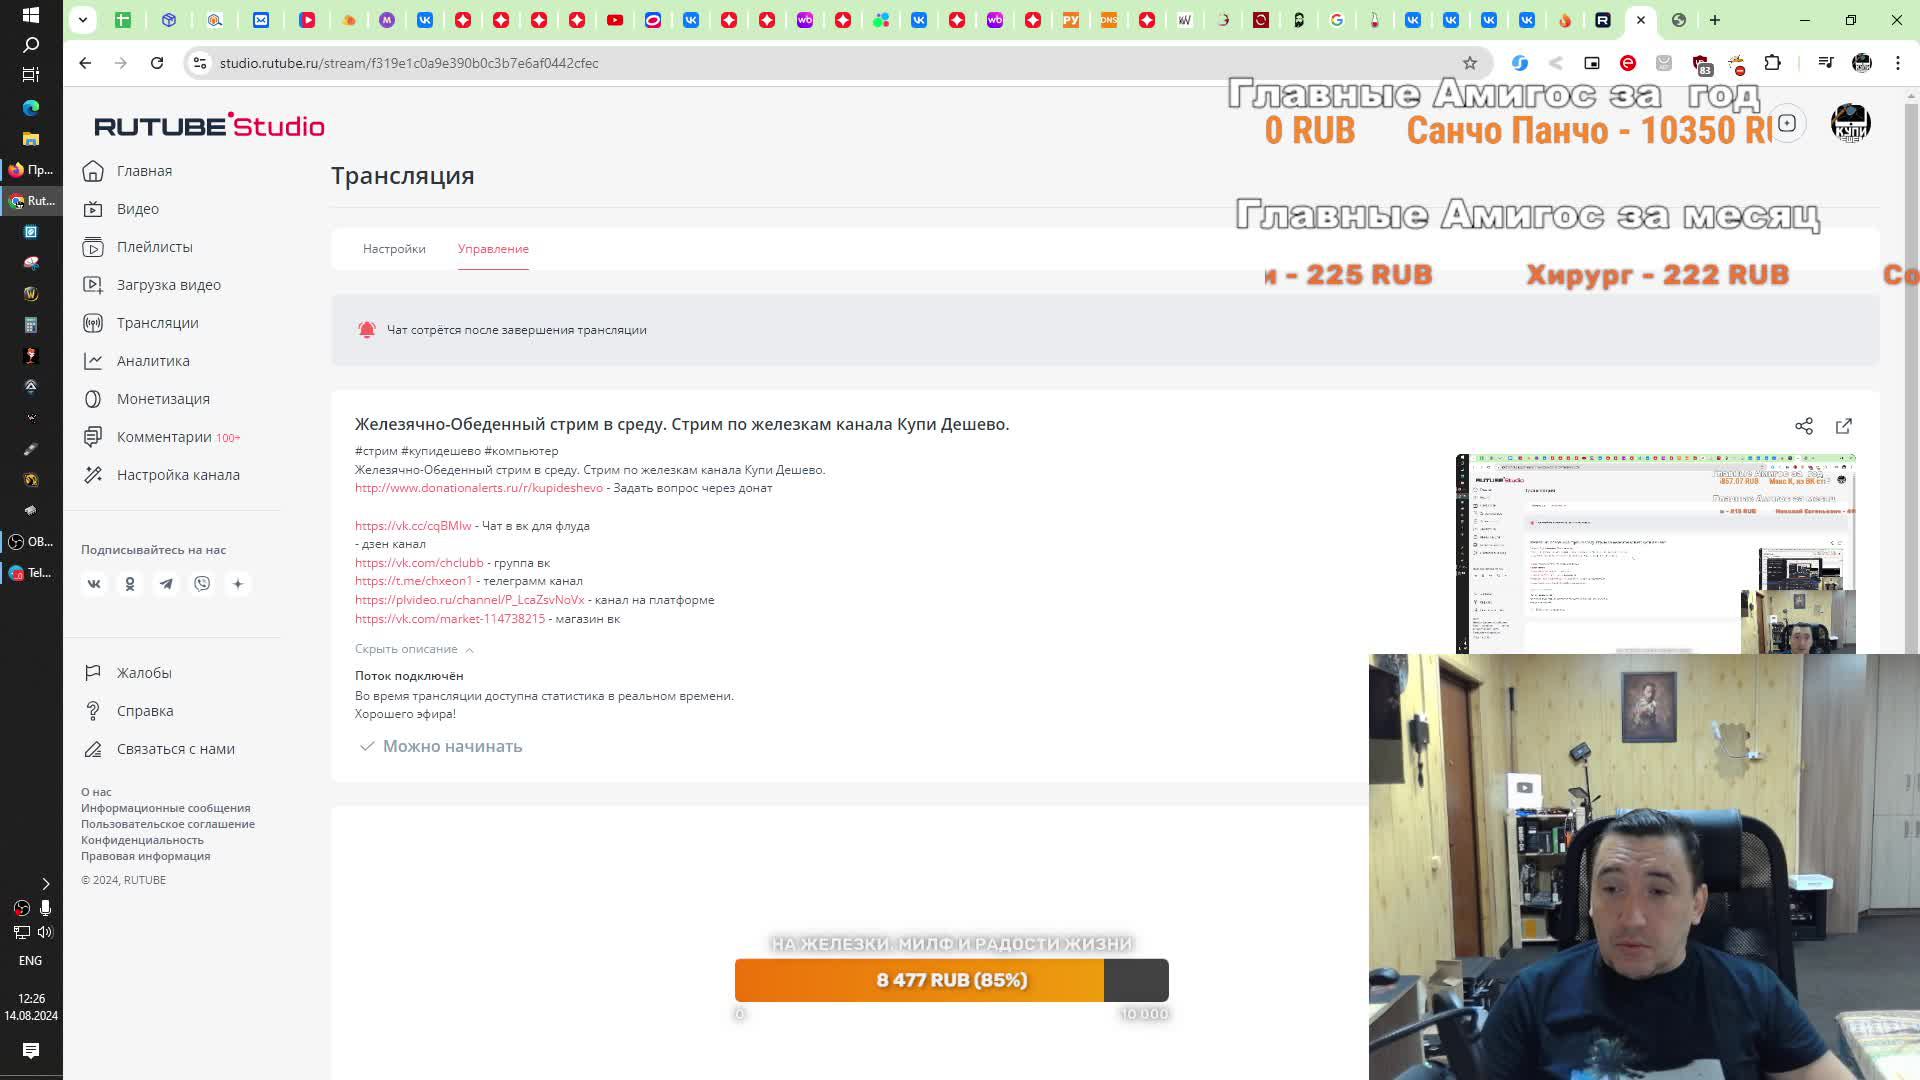Click the browser address bar URL
Viewport: 1920px width, 1080px height.
409,63
